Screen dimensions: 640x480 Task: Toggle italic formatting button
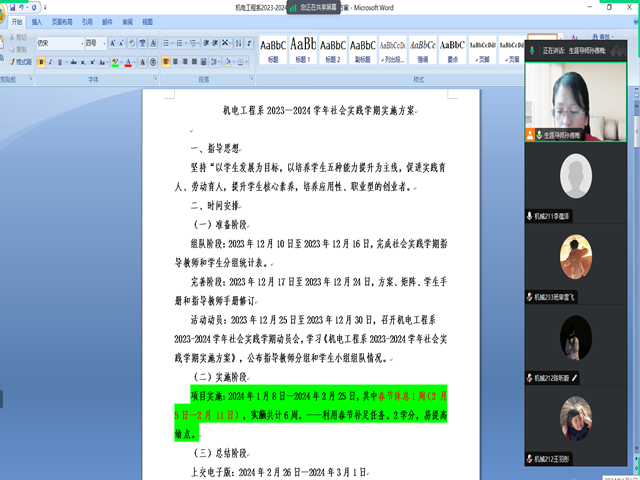click(x=52, y=62)
